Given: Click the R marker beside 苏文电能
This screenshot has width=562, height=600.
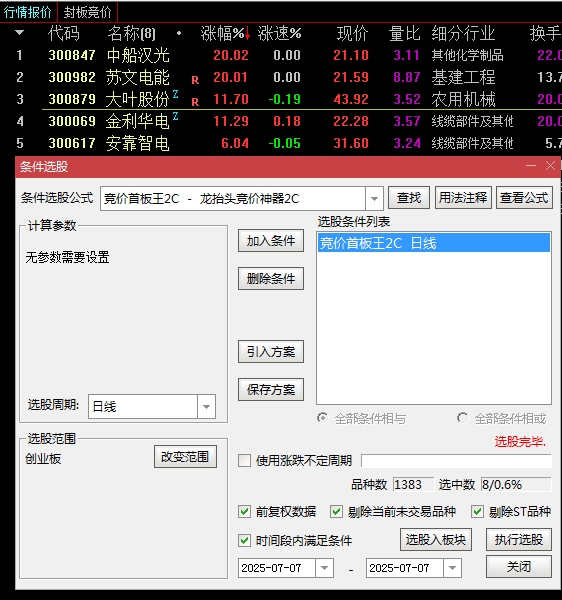Looking at the screenshot, I should click(195, 80).
